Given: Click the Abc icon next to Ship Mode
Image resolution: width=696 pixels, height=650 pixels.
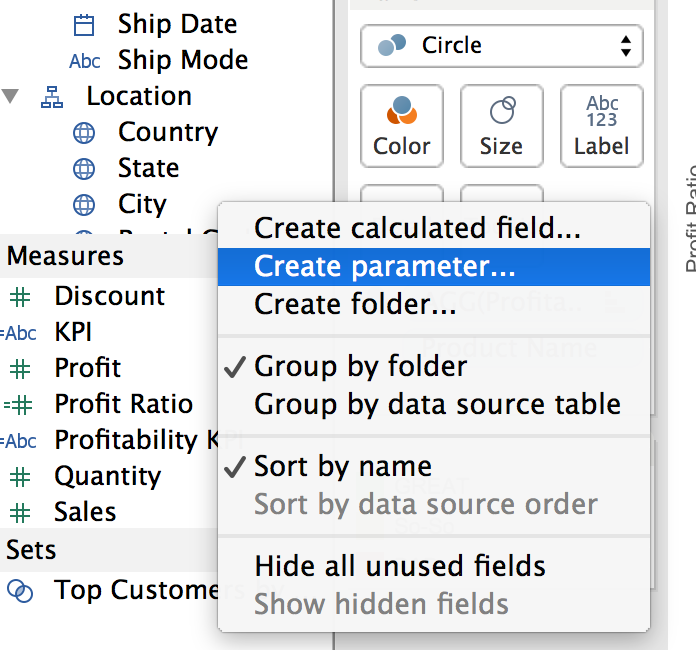Looking at the screenshot, I should (x=85, y=61).
